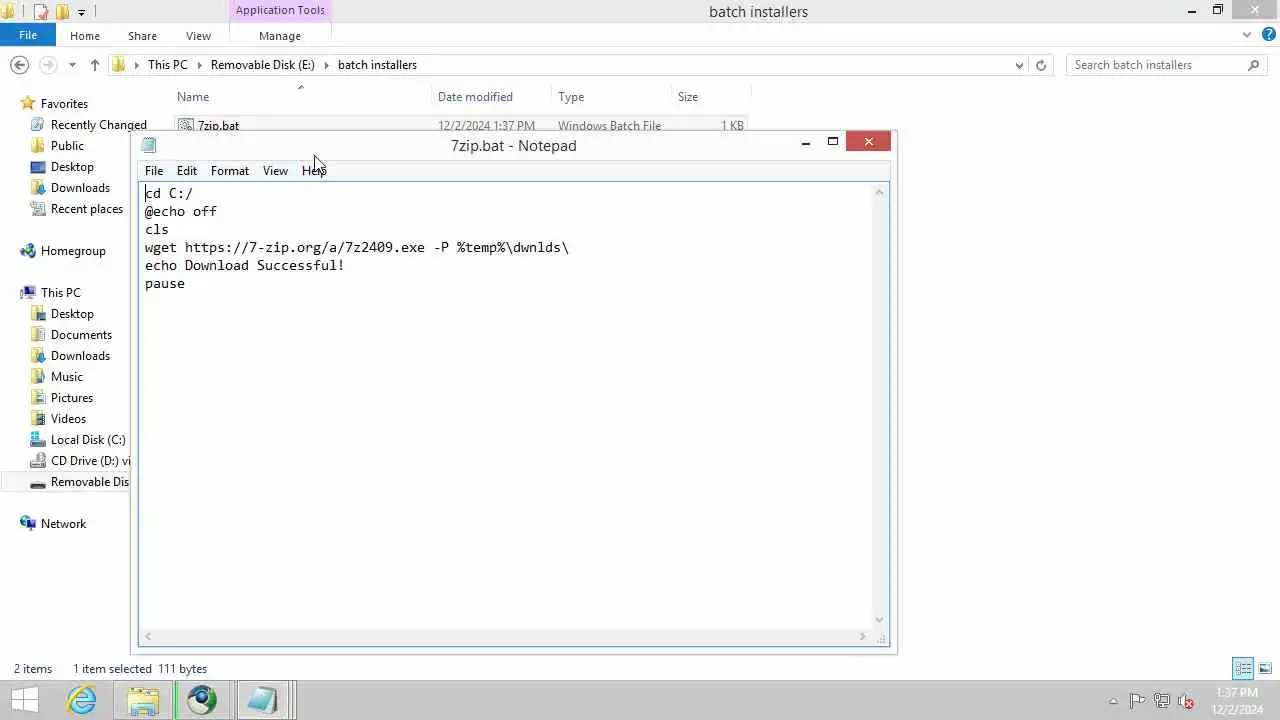The image size is (1280, 720).
Task: Switch to Explorer's View ribbon tab
Action: (x=198, y=36)
